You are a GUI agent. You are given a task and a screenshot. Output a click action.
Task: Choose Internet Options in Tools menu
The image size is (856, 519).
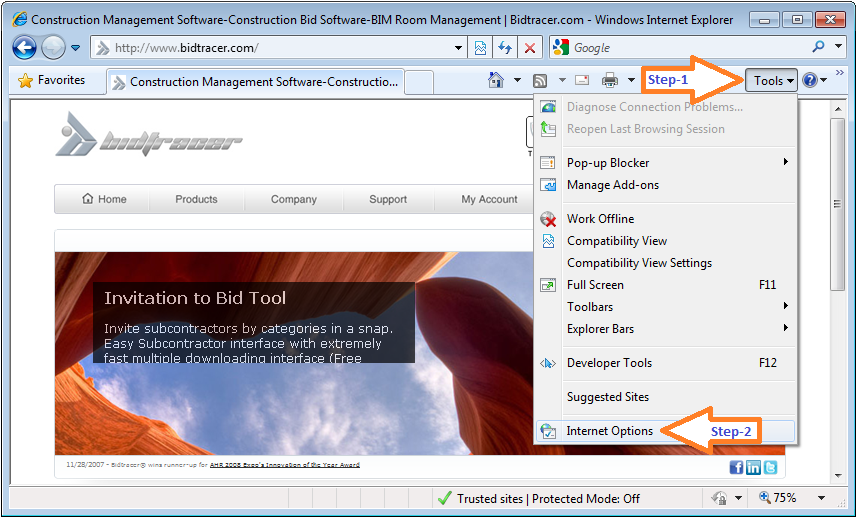(665, 431)
